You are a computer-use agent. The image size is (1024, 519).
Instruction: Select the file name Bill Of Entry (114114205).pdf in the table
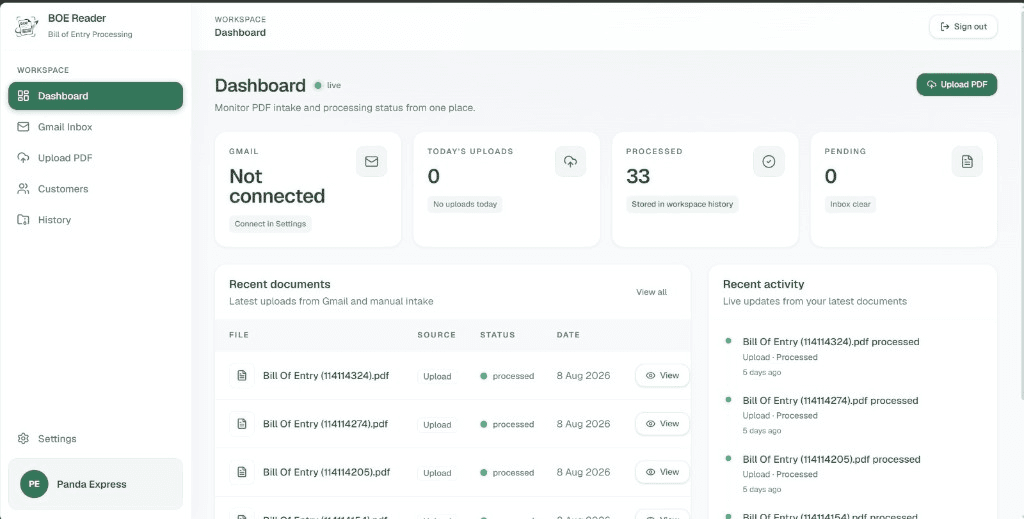(327, 472)
